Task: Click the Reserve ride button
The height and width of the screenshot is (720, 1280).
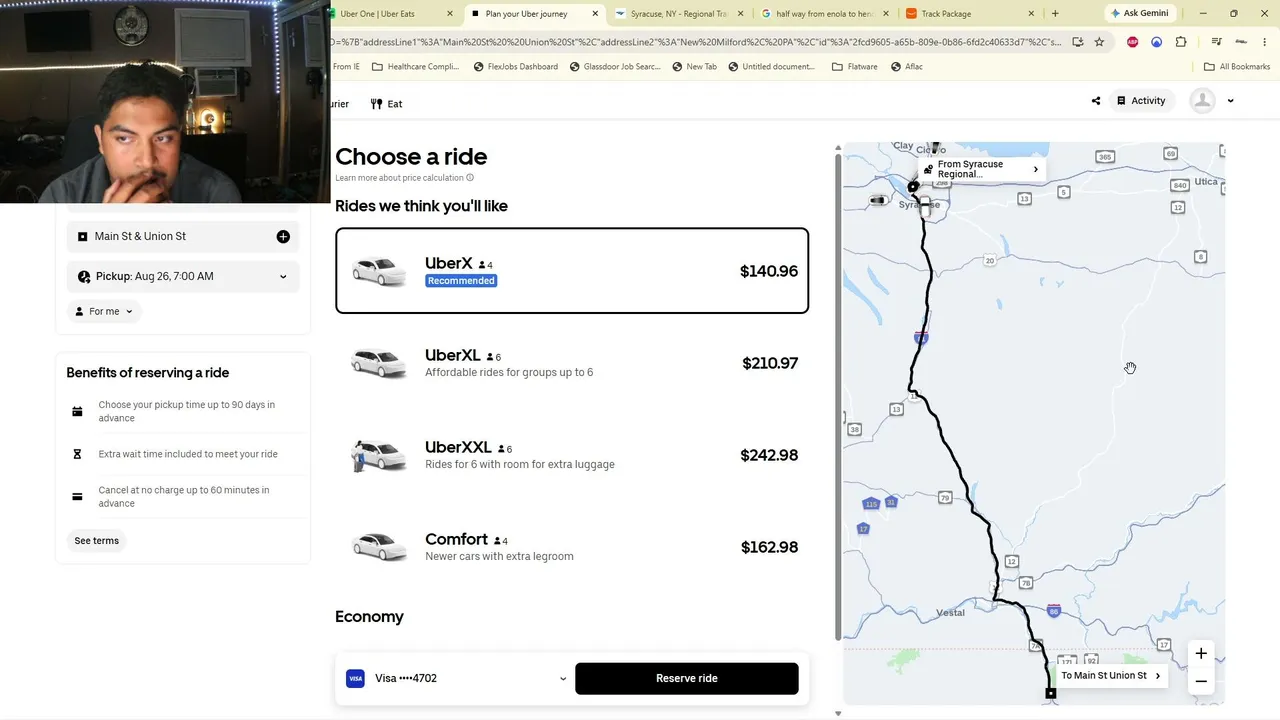Action: click(687, 678)
